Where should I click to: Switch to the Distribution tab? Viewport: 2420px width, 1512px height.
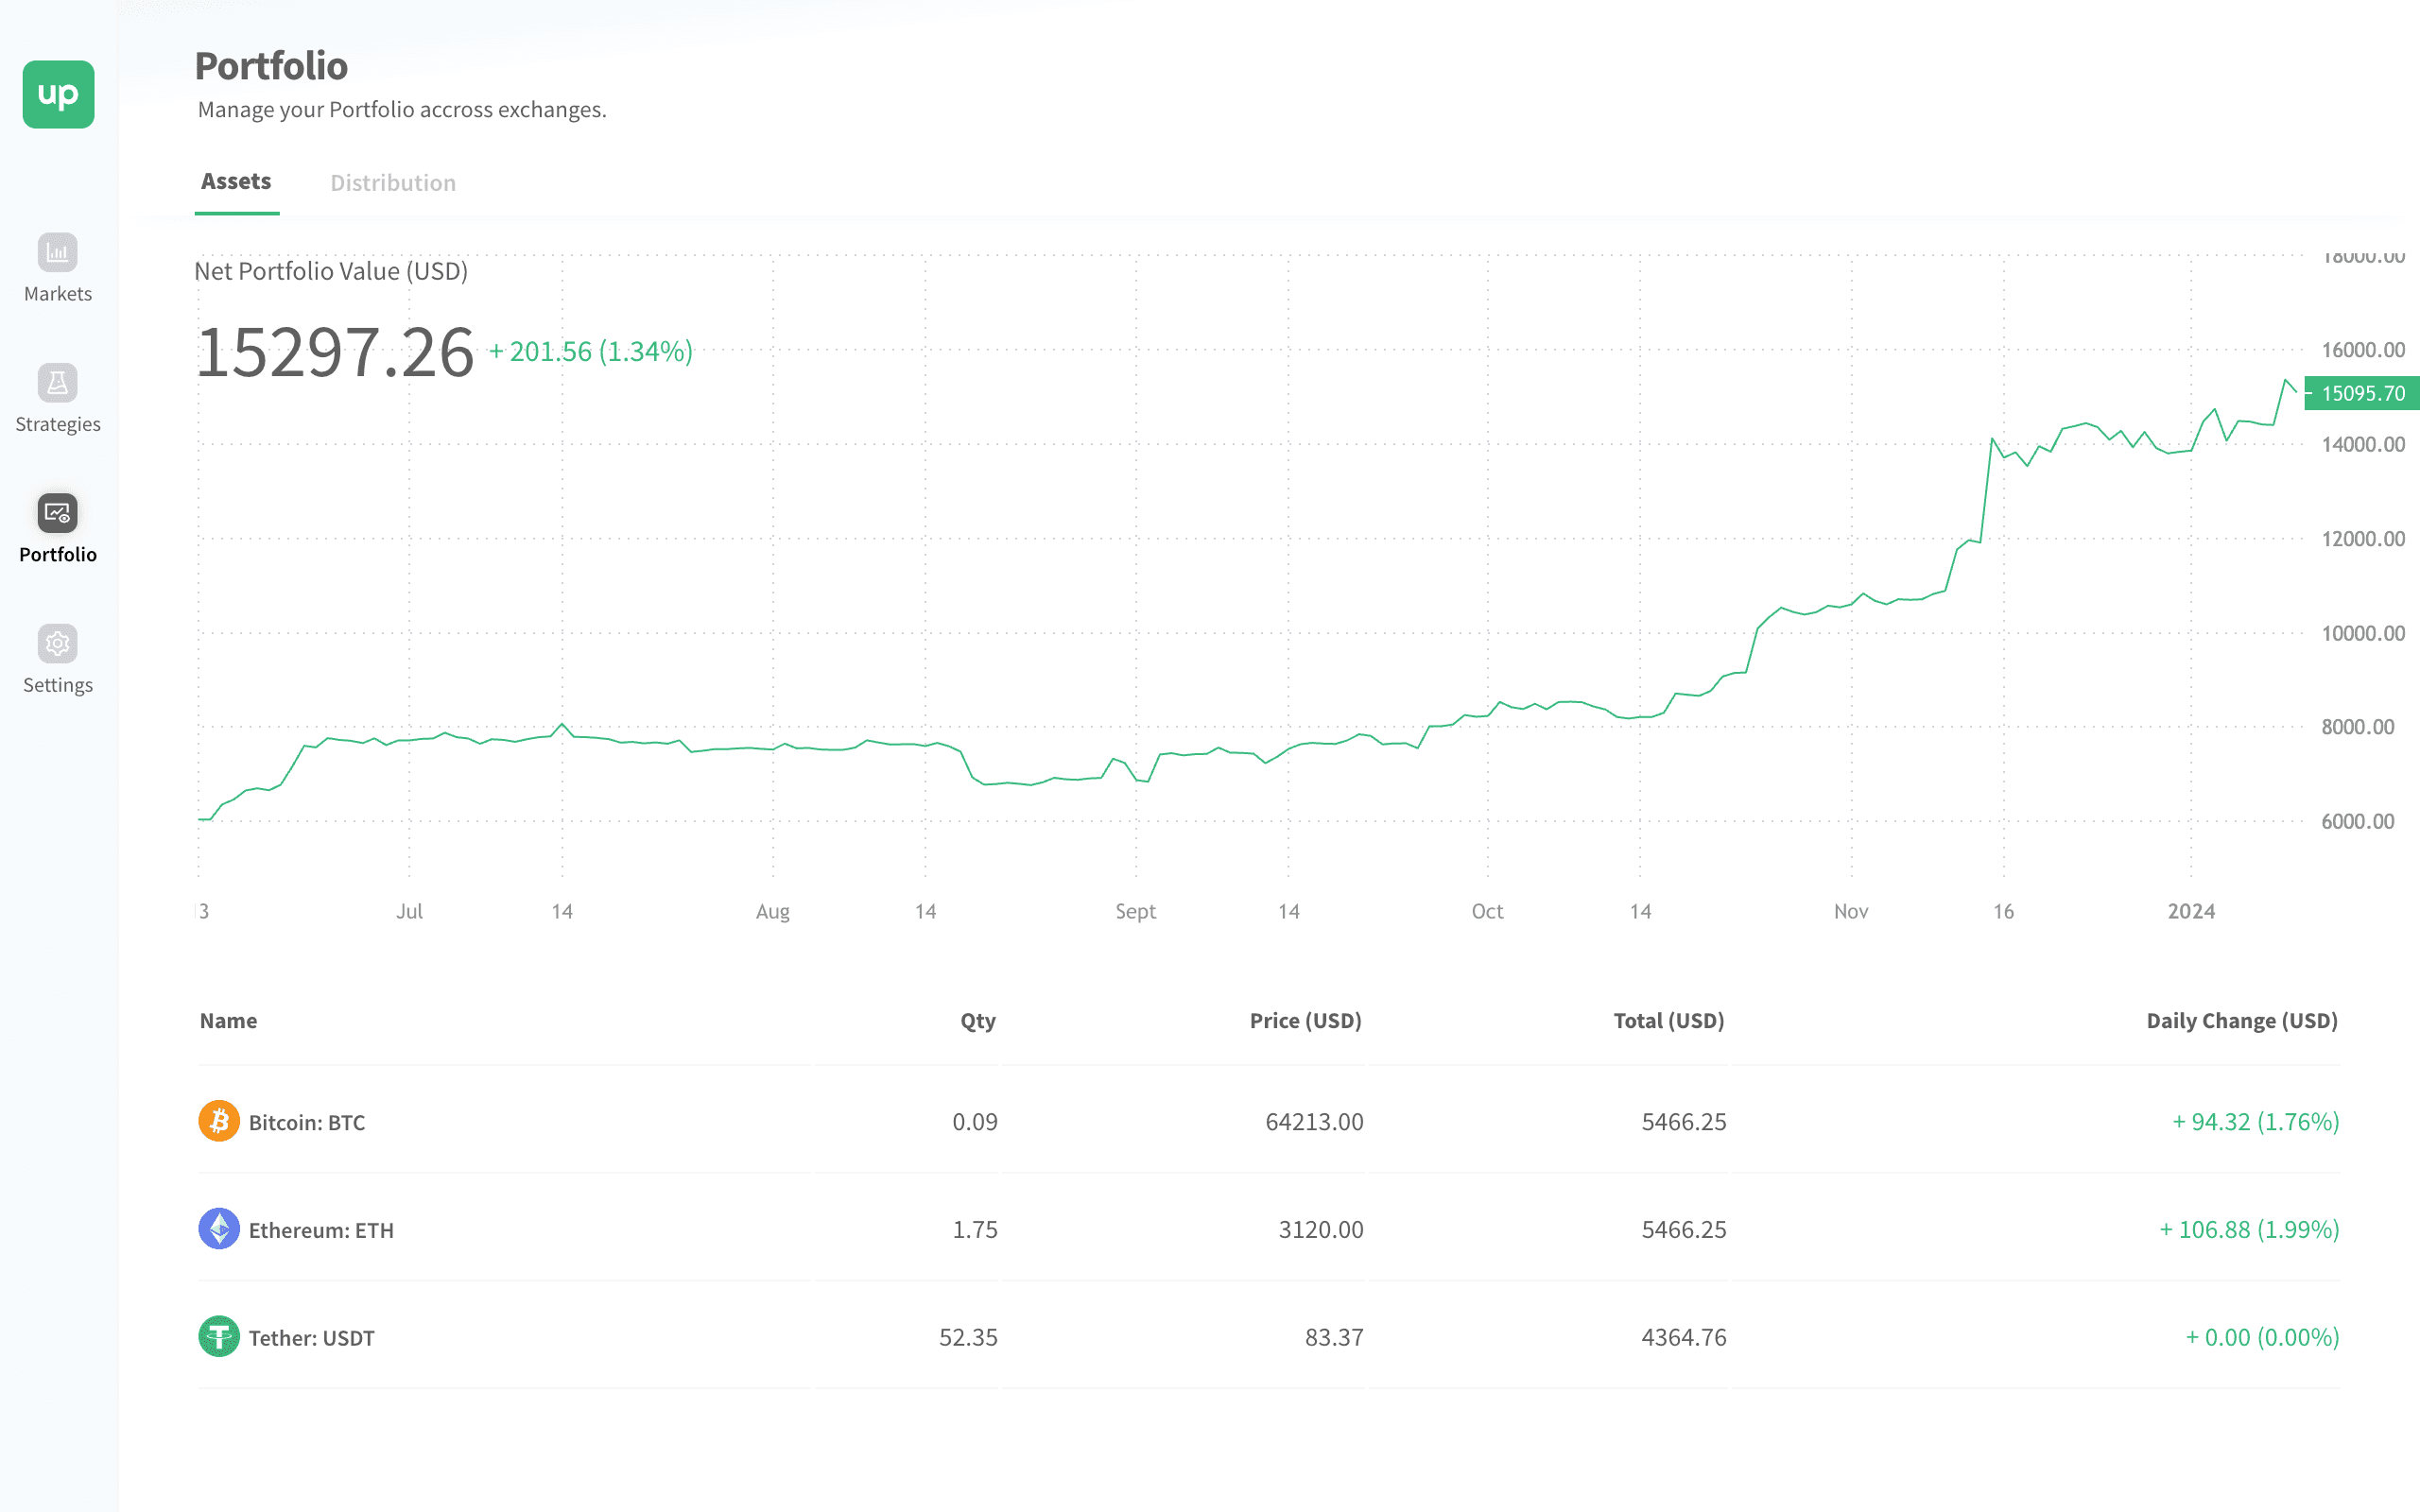coord(393,183)
